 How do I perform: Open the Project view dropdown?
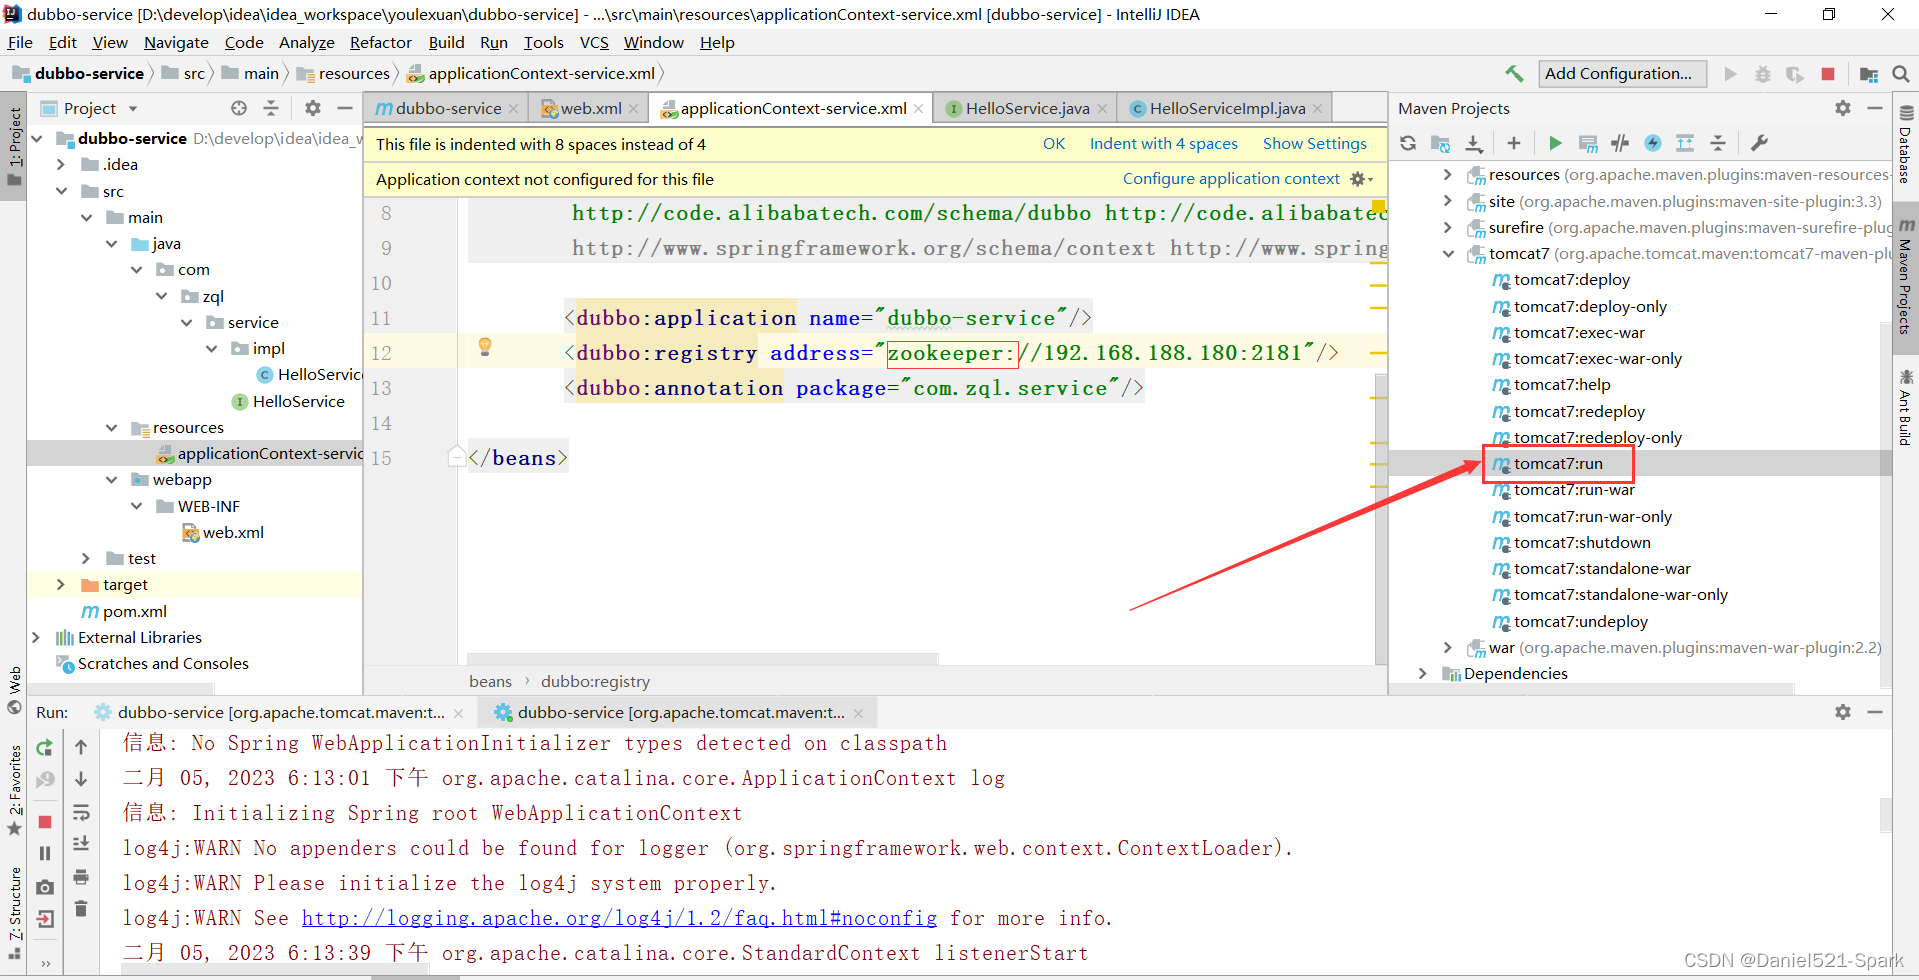point(133,108)
